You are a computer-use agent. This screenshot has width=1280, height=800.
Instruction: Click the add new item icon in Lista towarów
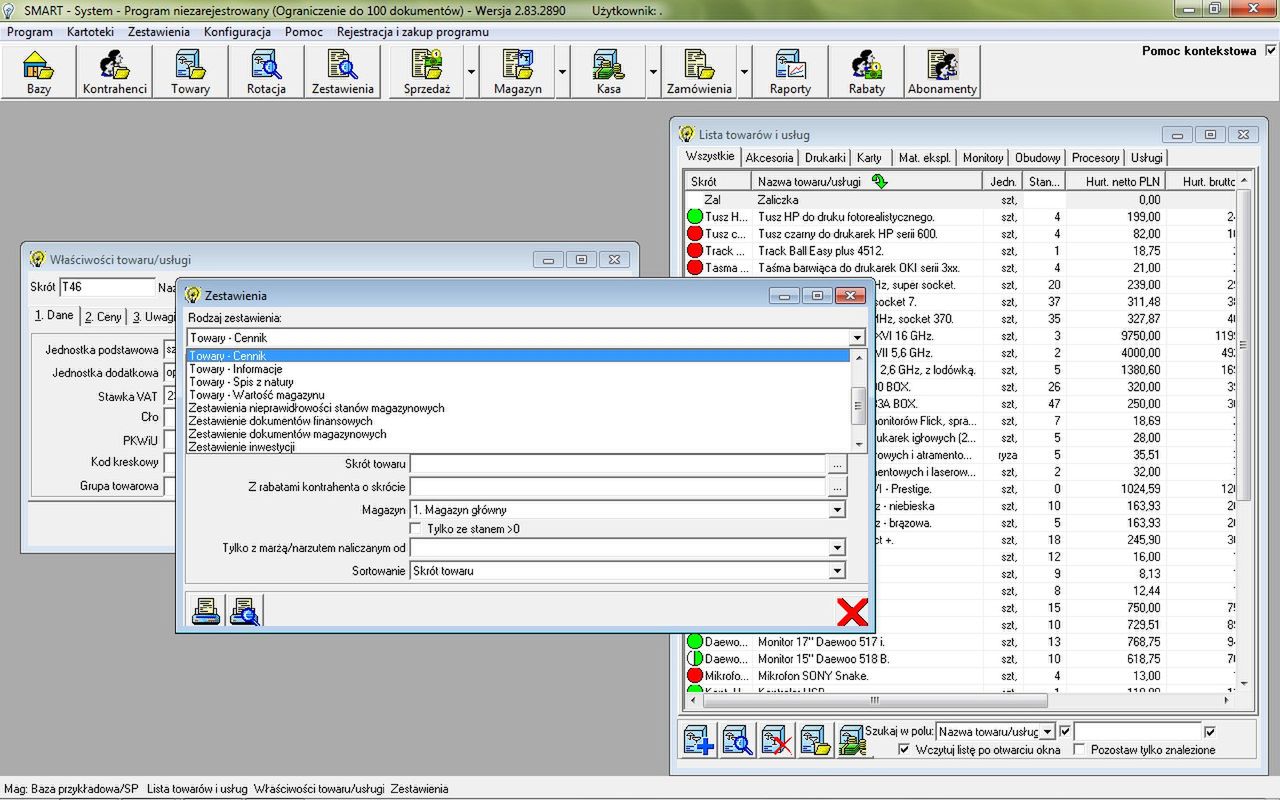pos(699,740)
